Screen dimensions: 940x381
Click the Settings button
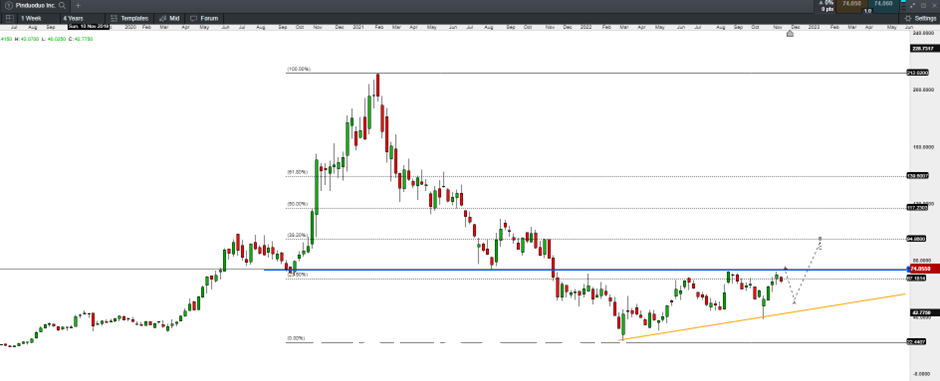tap(920, 19)
